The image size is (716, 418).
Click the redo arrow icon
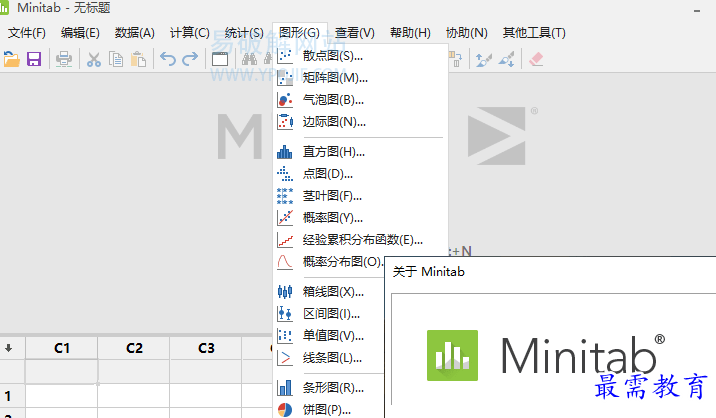[190, 59]
